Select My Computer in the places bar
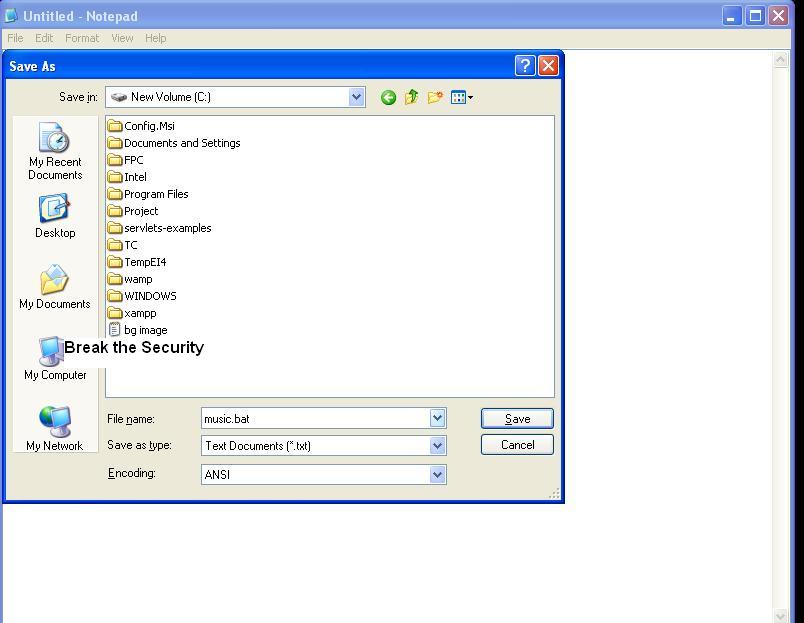 tap(55, 358)
